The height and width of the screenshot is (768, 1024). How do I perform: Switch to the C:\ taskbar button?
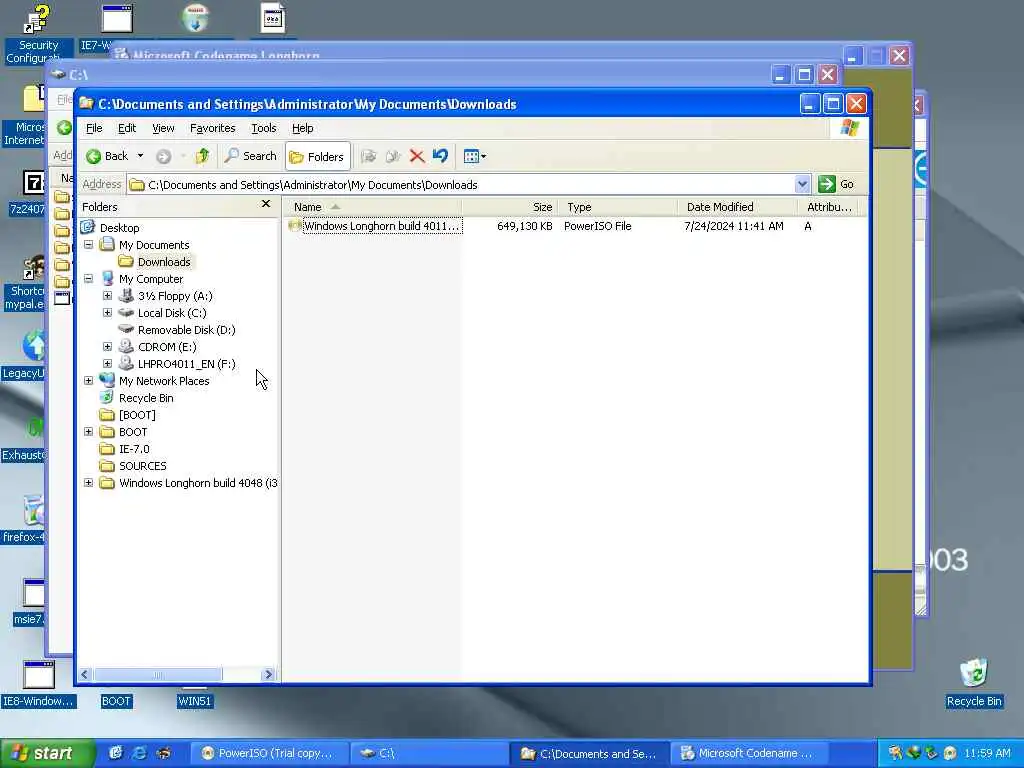[x=428, y=753]
